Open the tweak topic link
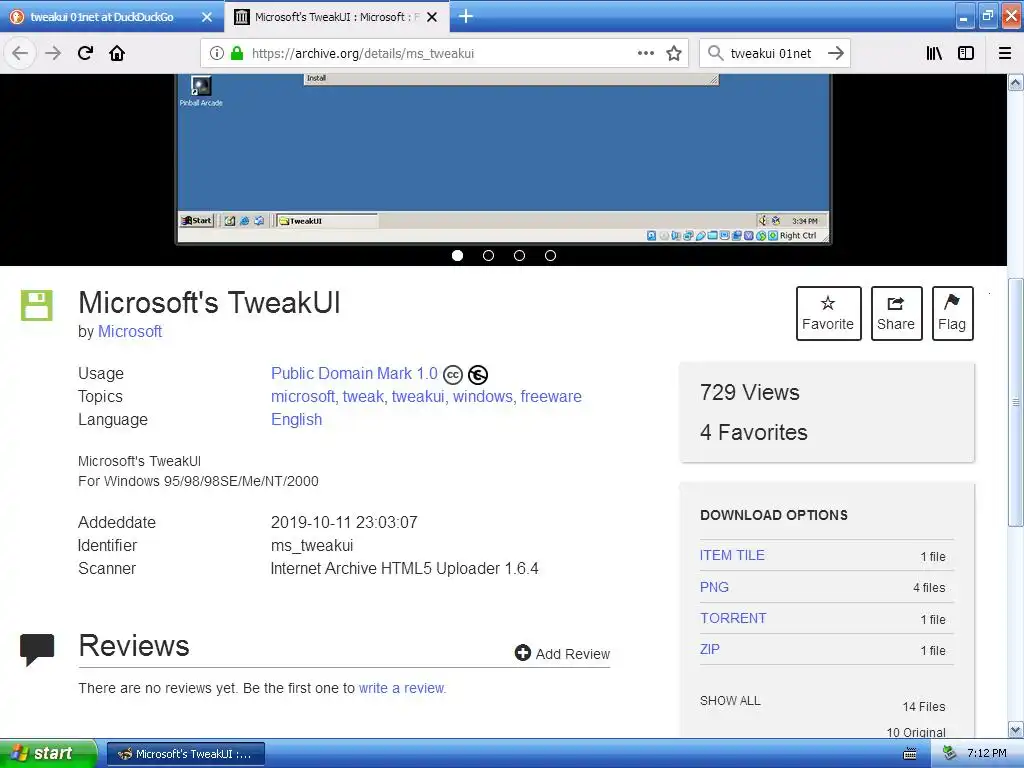 [363, 396]
